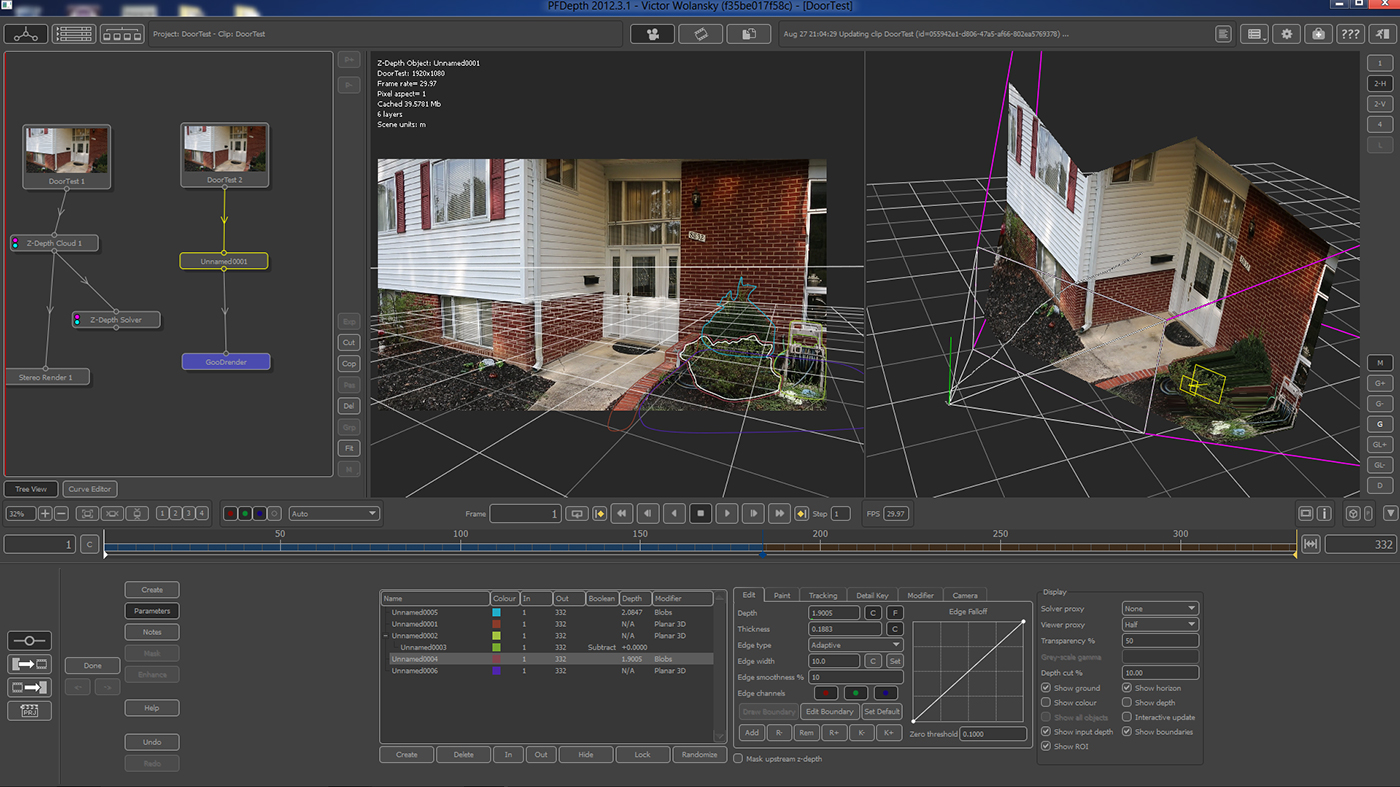Toggle the green edge channel swatch
The height and width of the screenshot is (787, 1400).
coord(856,693)
